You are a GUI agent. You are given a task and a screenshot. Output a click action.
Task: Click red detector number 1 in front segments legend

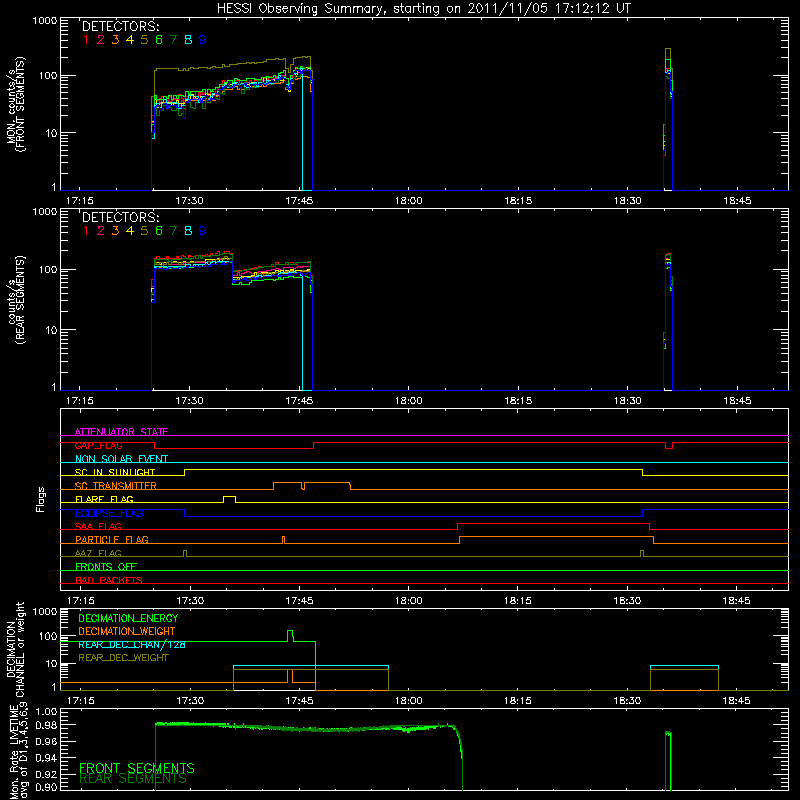point(86,40)
